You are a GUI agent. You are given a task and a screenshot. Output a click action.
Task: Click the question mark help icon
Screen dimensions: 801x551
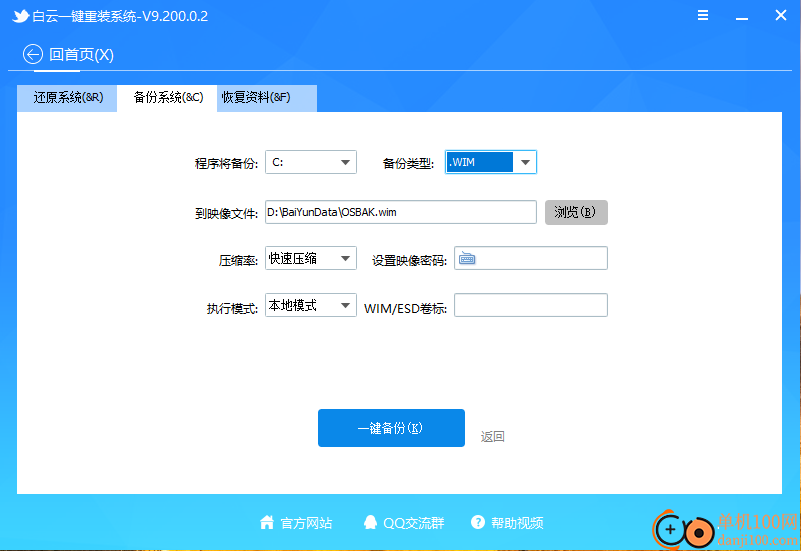[x=478, y=522]
